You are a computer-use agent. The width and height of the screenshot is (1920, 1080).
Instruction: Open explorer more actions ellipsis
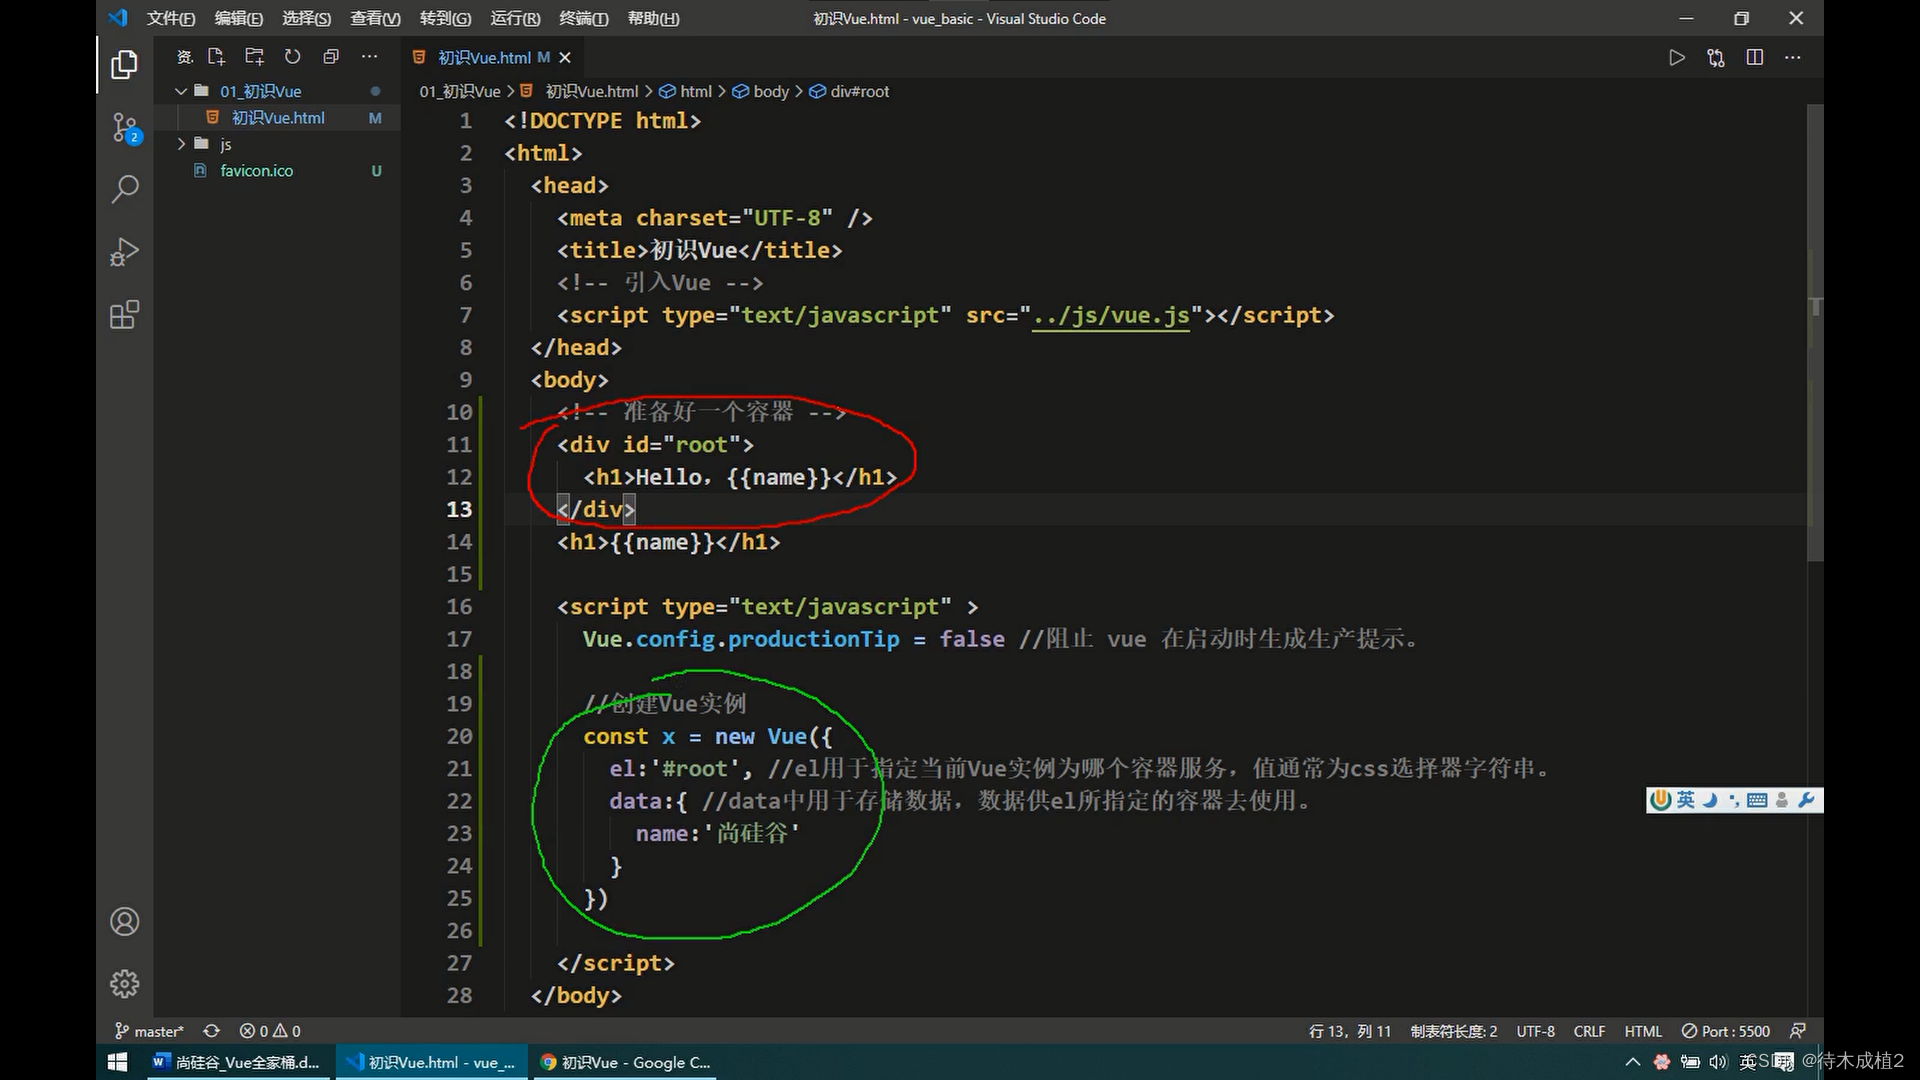coord(369,57)
